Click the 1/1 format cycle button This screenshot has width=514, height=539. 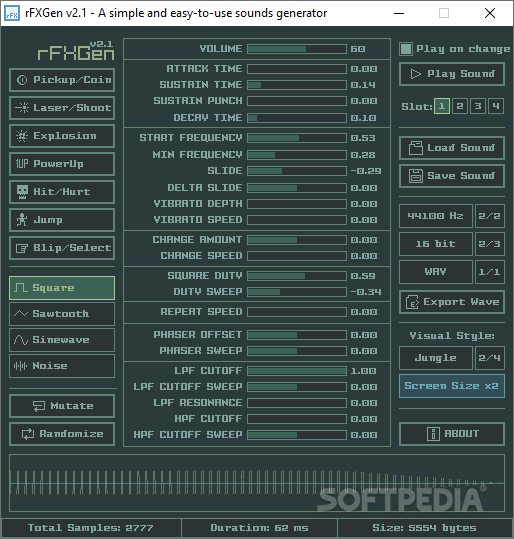coord(490,272)
